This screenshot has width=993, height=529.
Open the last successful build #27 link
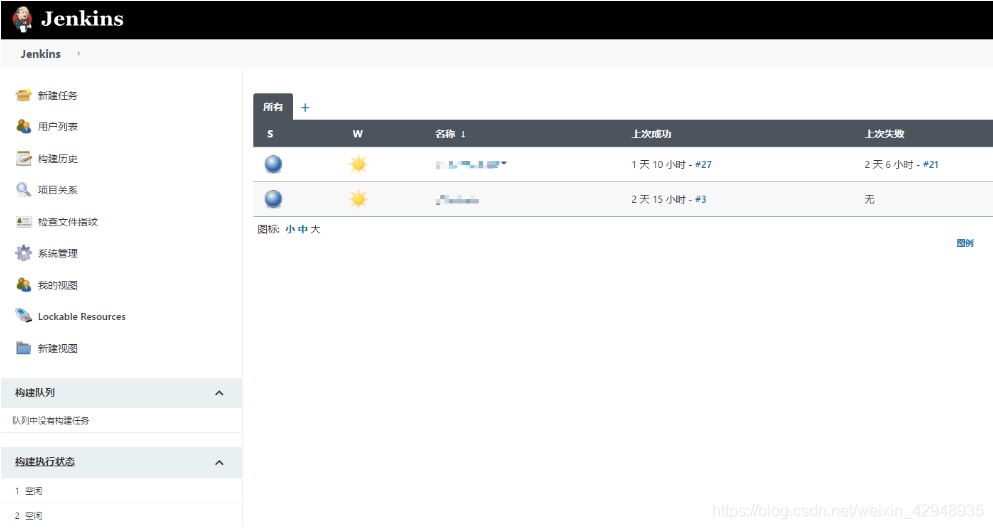pyautogui.click(x=704, y=165)
